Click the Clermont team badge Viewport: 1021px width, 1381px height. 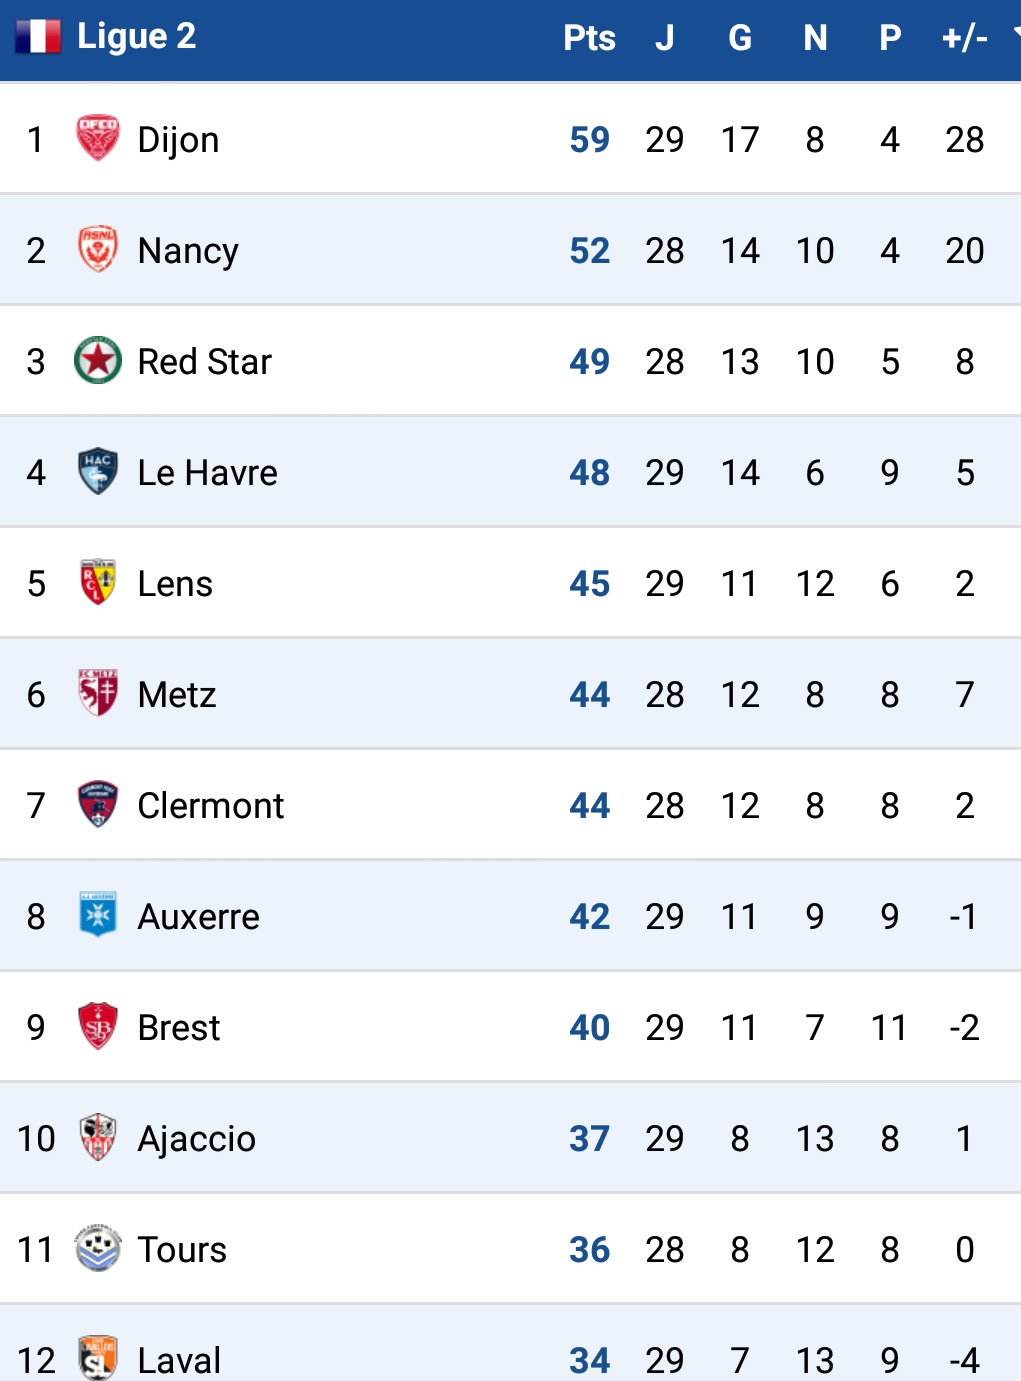point(98,804)
